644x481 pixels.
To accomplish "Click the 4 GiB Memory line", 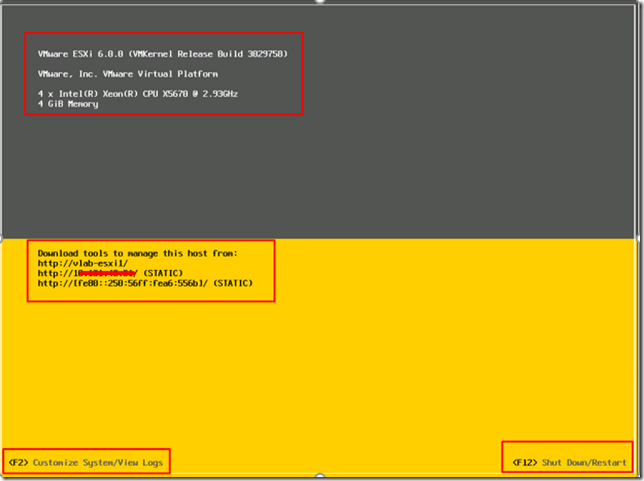I will pyautogui.click(x=68, y=104).
